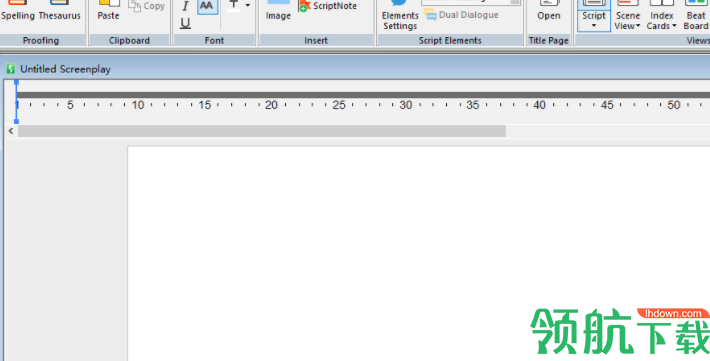Image resolution: width=710 pixels, height=361 pixels.
Task: Expand the Script view dropdown arrow
Action: coord(594,26)
